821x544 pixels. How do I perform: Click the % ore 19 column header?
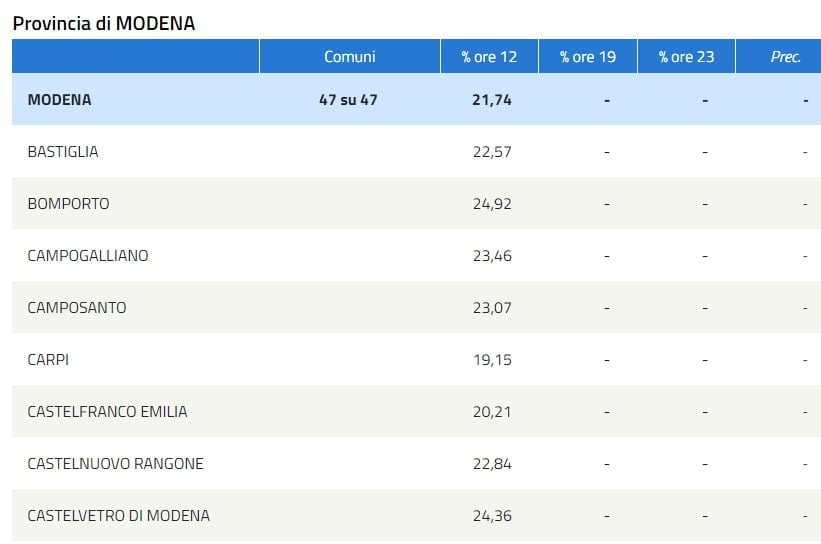click(x=587, y=57)
